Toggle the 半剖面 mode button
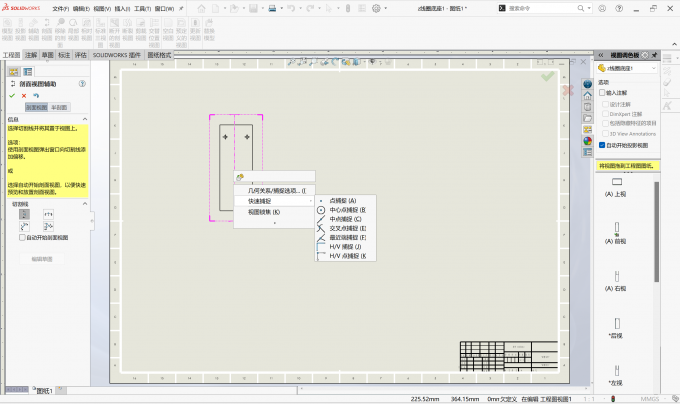Image resolution: width=680 pixels, height=404 pixels. (x=59, y=108)
